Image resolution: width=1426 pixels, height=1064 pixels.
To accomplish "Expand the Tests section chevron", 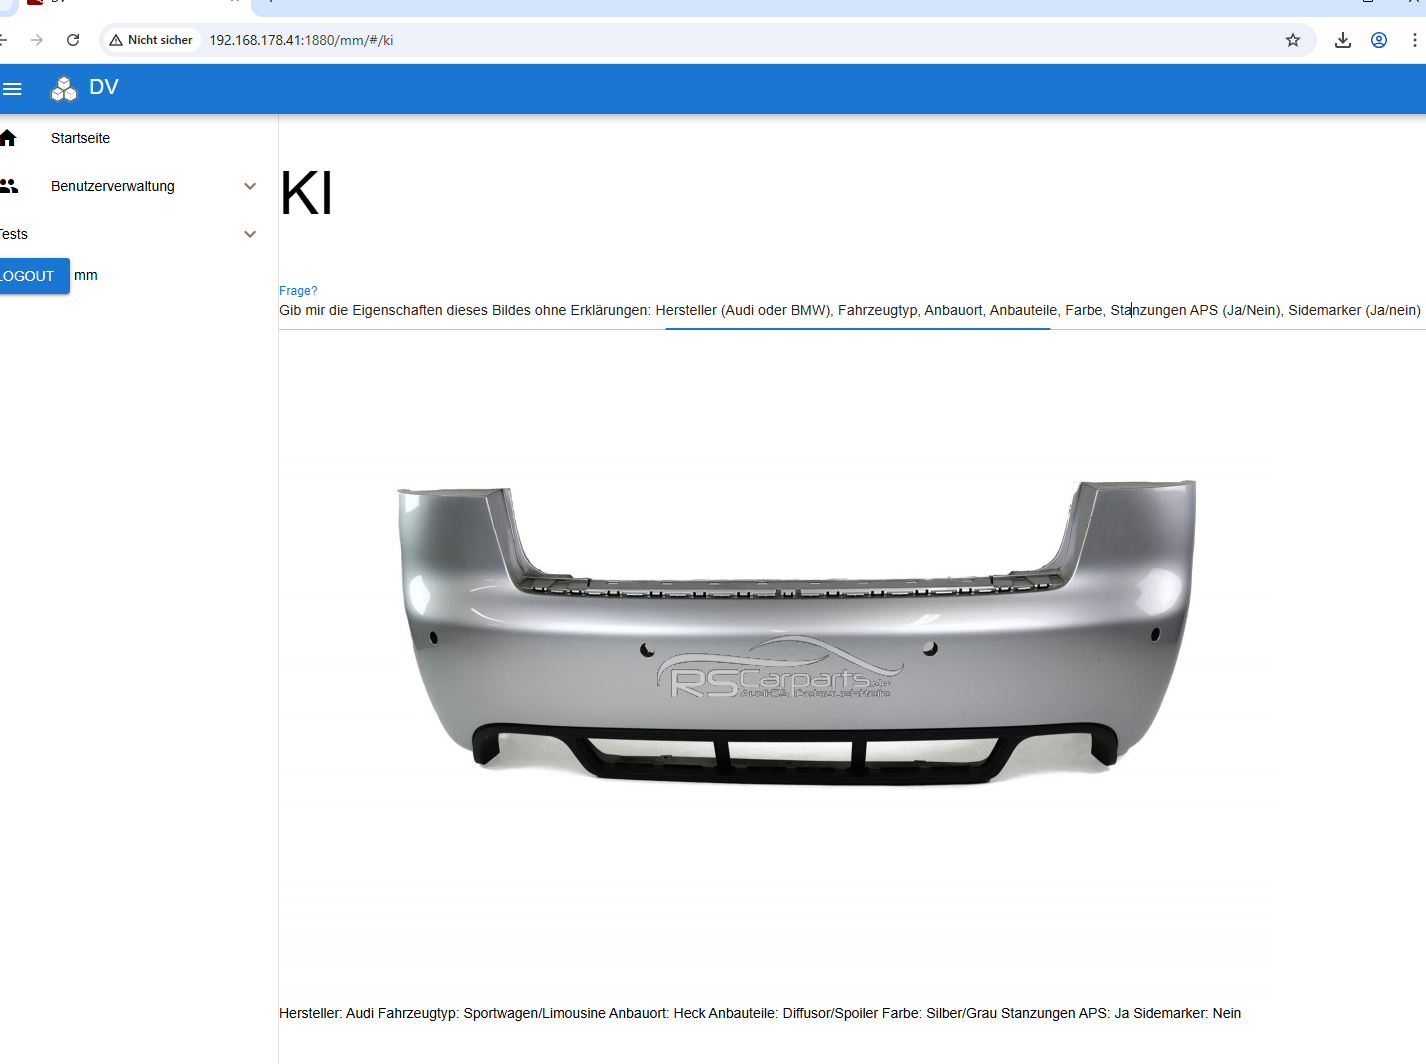I will pos(250,234).
